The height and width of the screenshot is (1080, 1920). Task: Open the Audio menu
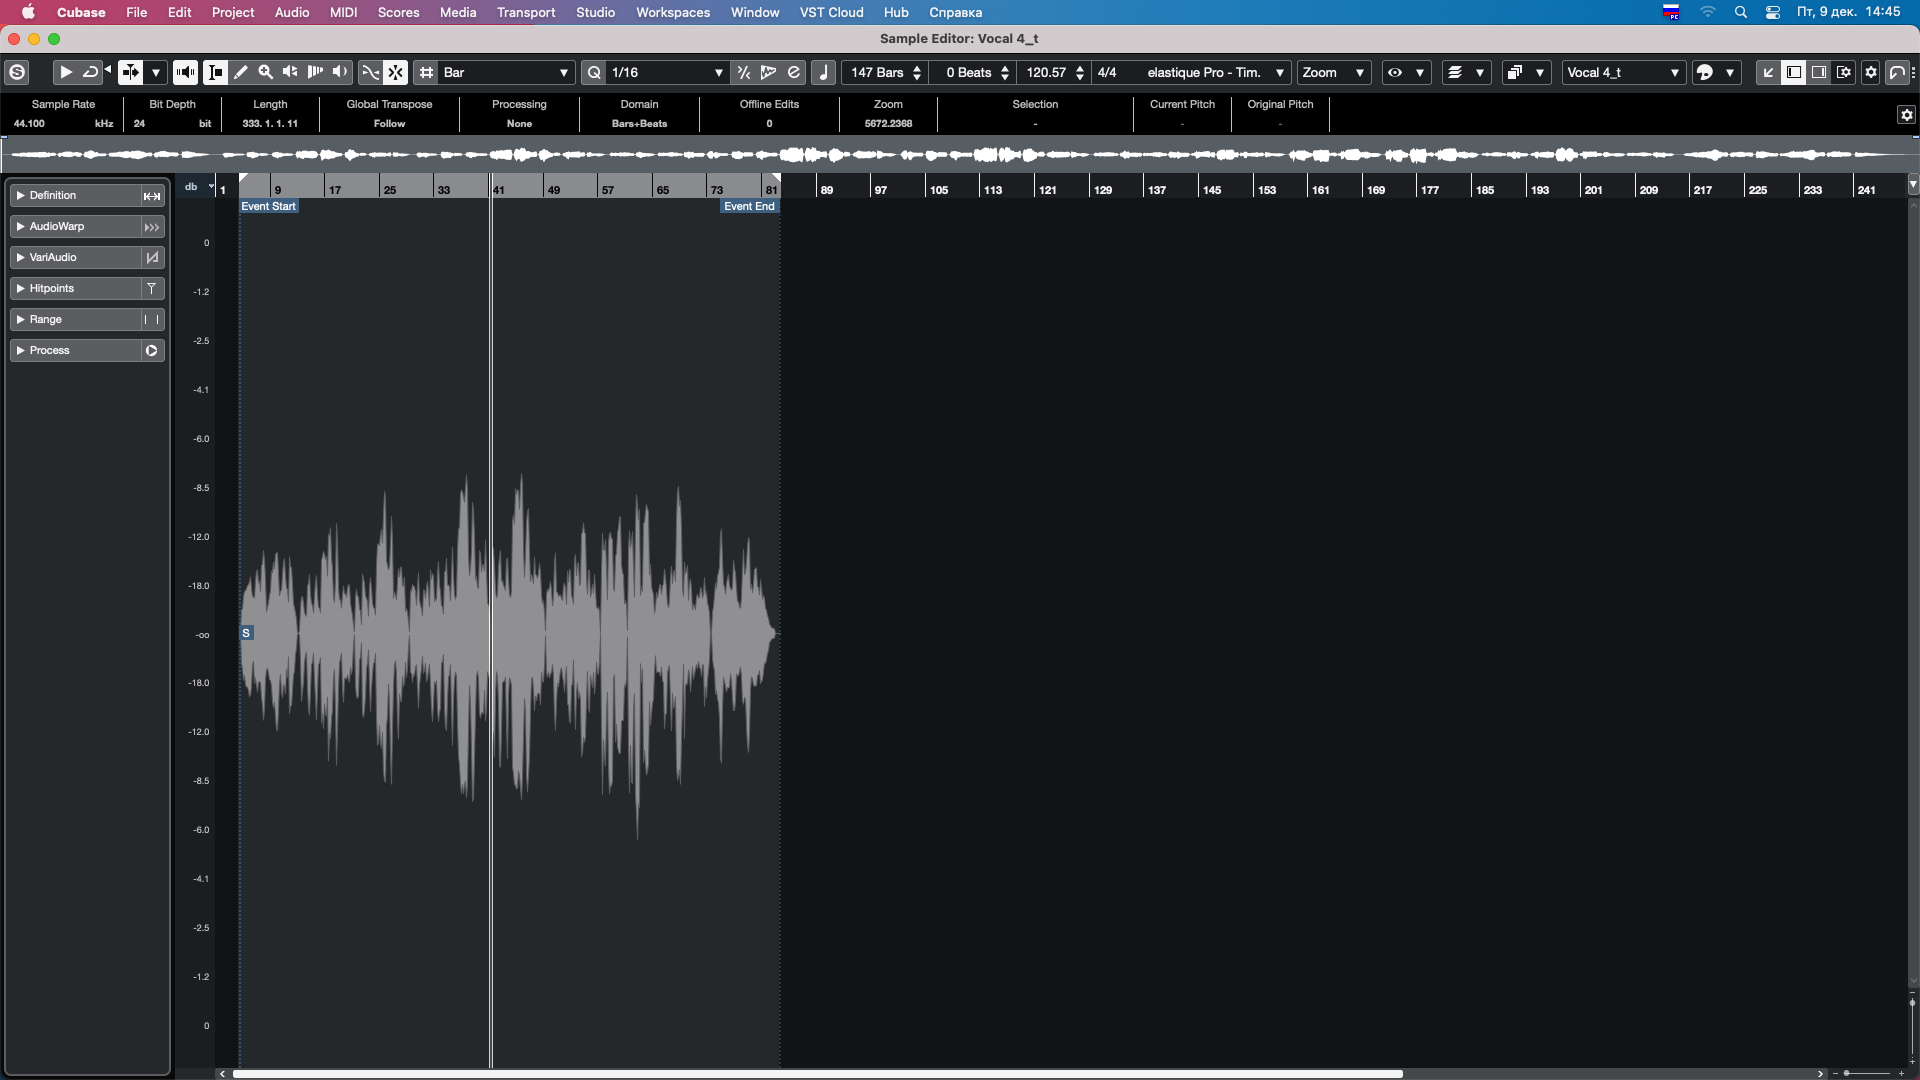[x=292, y=12]
